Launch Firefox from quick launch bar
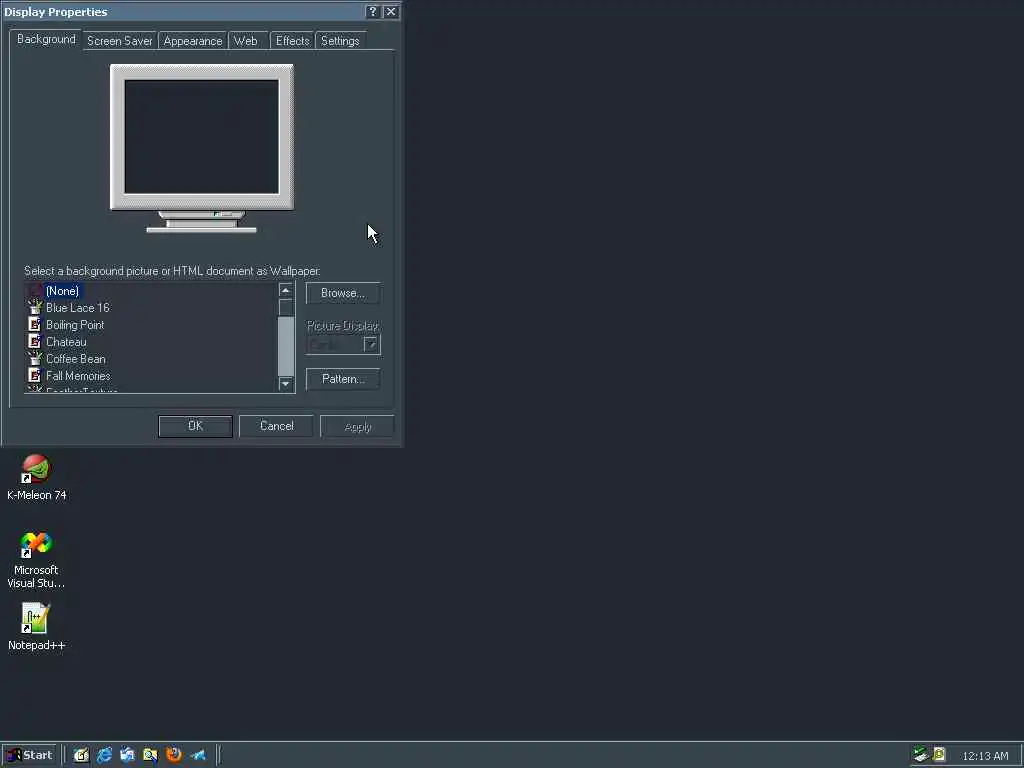 (x=174, y=755)
